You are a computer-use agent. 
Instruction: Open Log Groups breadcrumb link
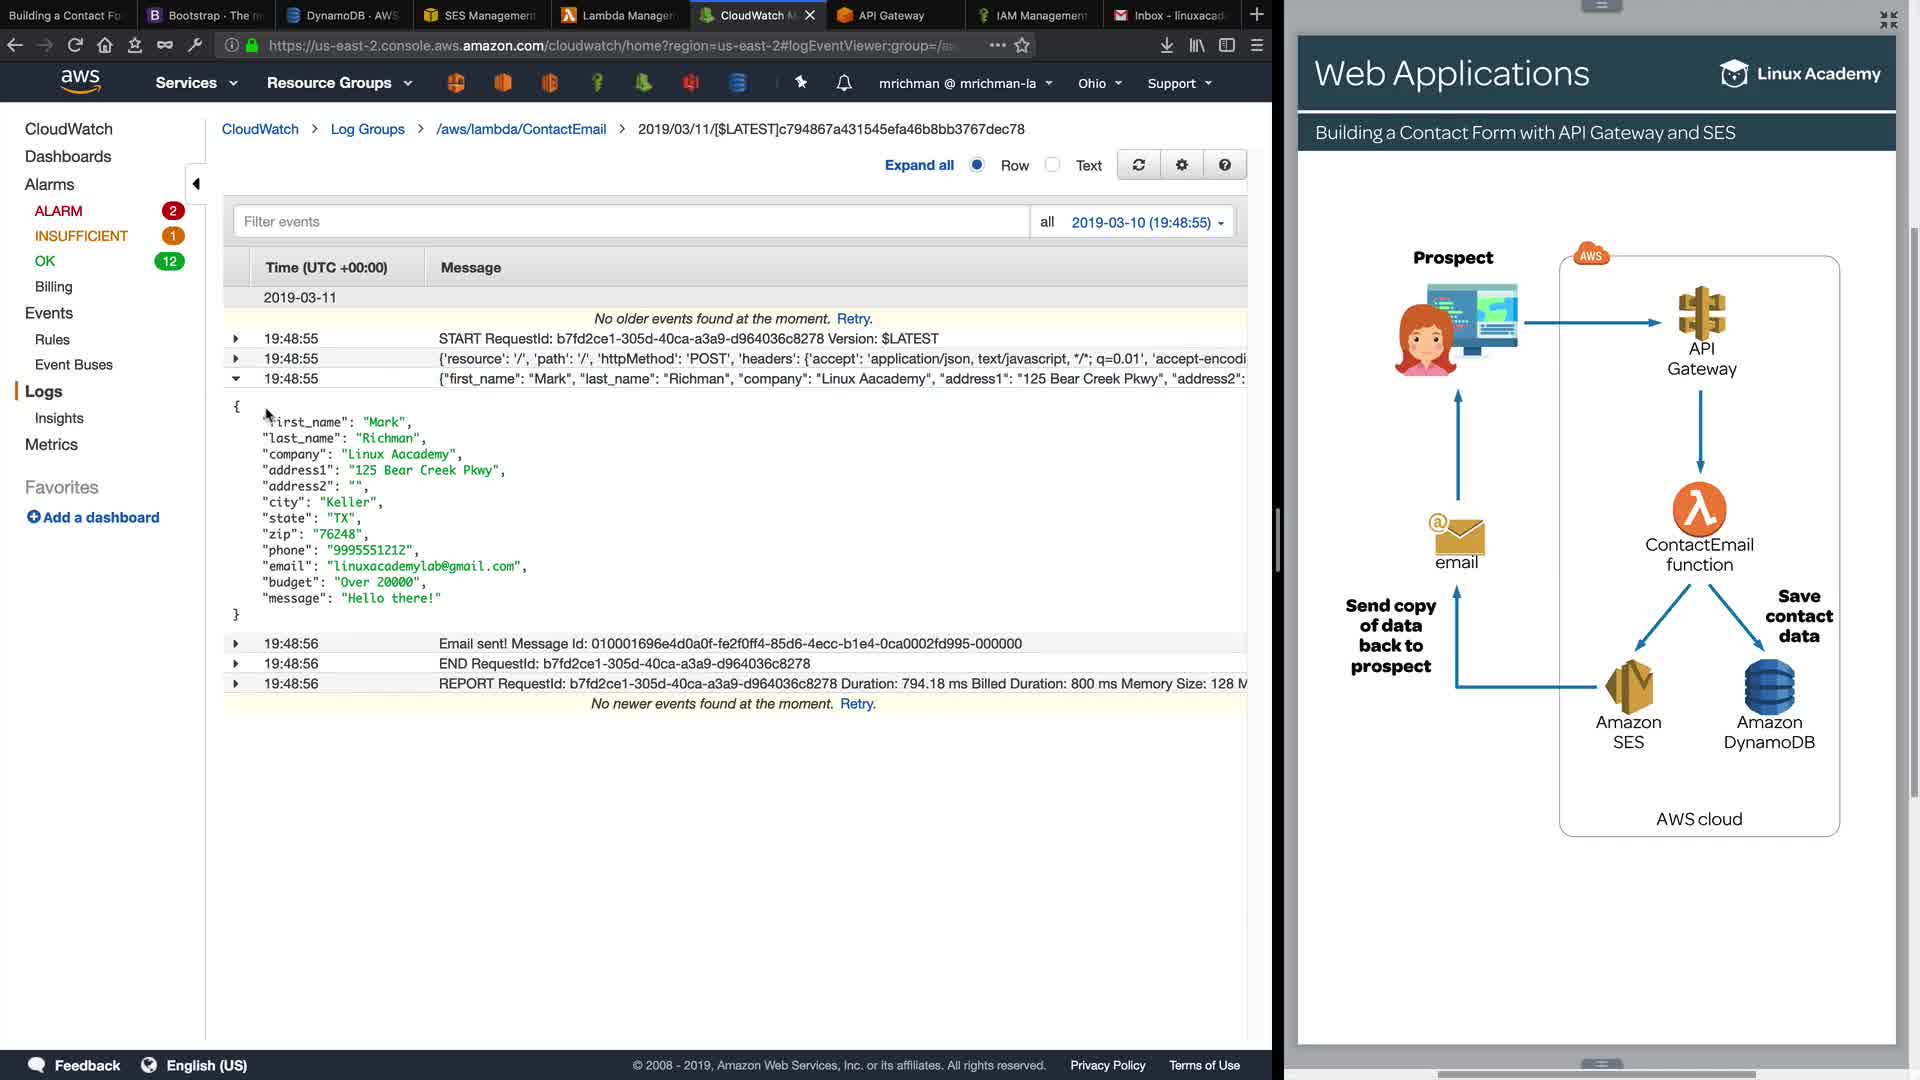pyautogui.click(x=367, y=129)
